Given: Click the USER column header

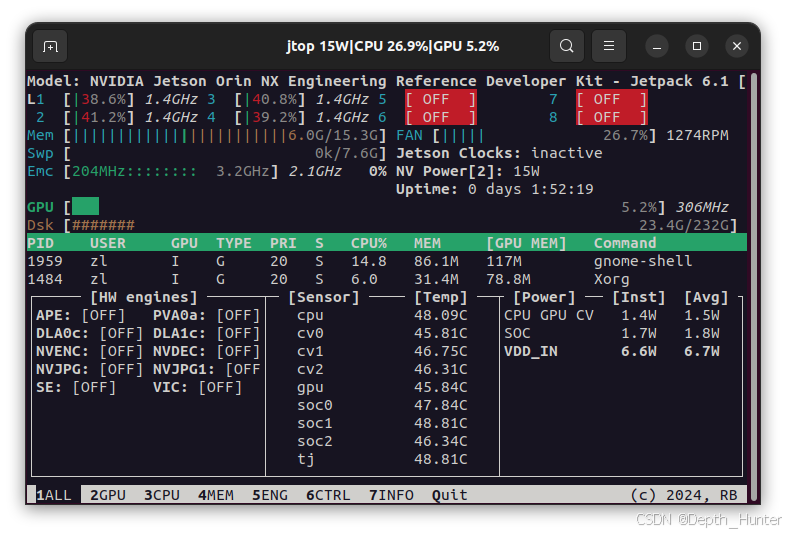Looking at the screenshot, I should point(108,243).
